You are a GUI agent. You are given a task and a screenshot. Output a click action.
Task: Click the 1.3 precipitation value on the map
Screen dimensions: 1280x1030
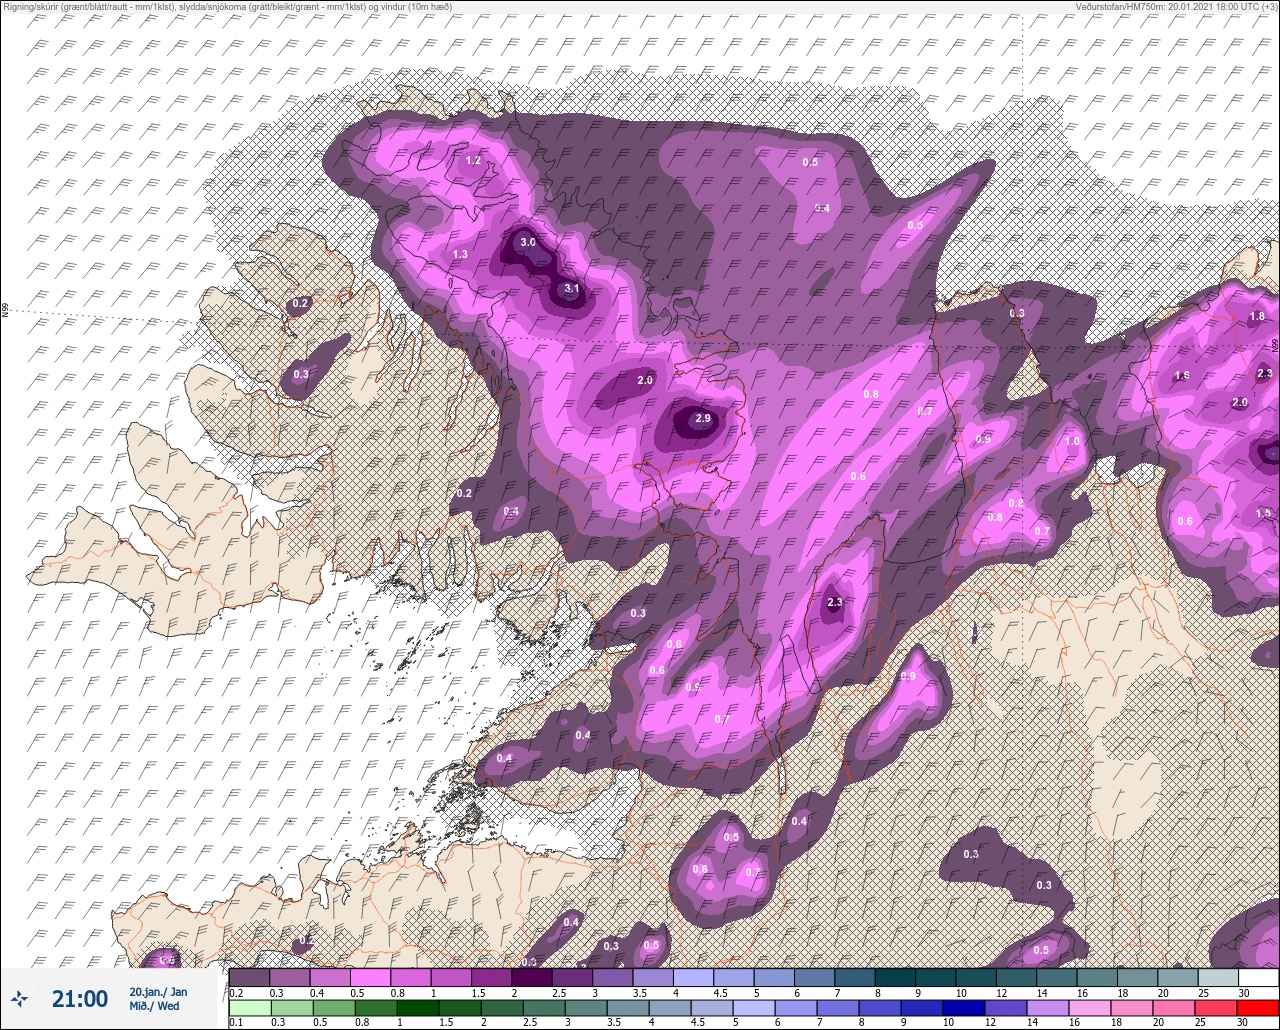tap(460, 254)
